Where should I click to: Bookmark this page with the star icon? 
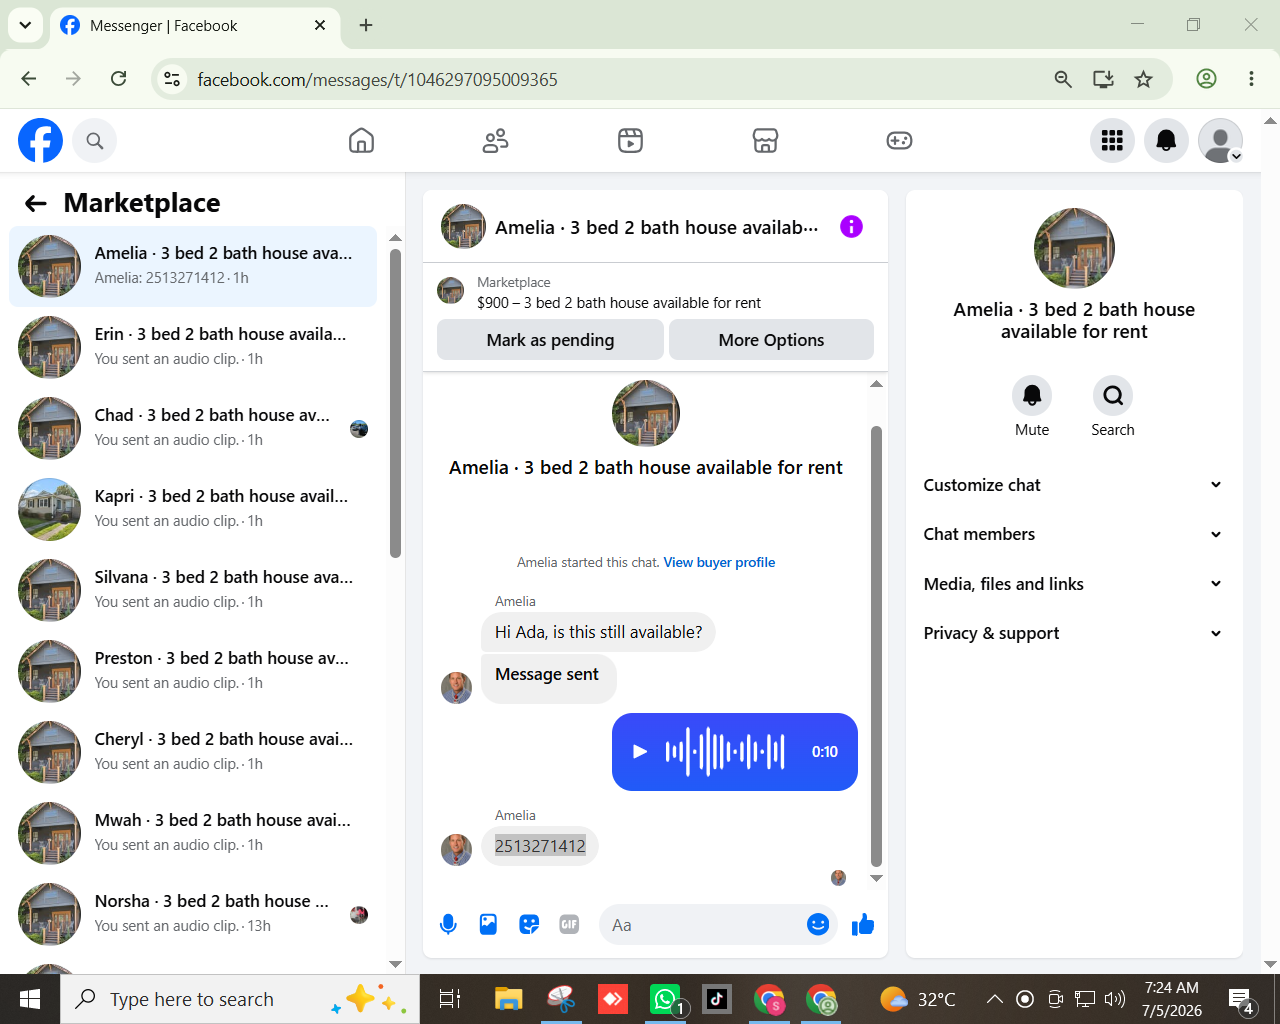1143,79
